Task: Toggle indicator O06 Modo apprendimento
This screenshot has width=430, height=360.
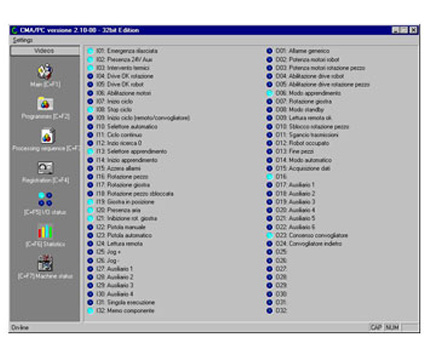Action: (x=269, y=93)
